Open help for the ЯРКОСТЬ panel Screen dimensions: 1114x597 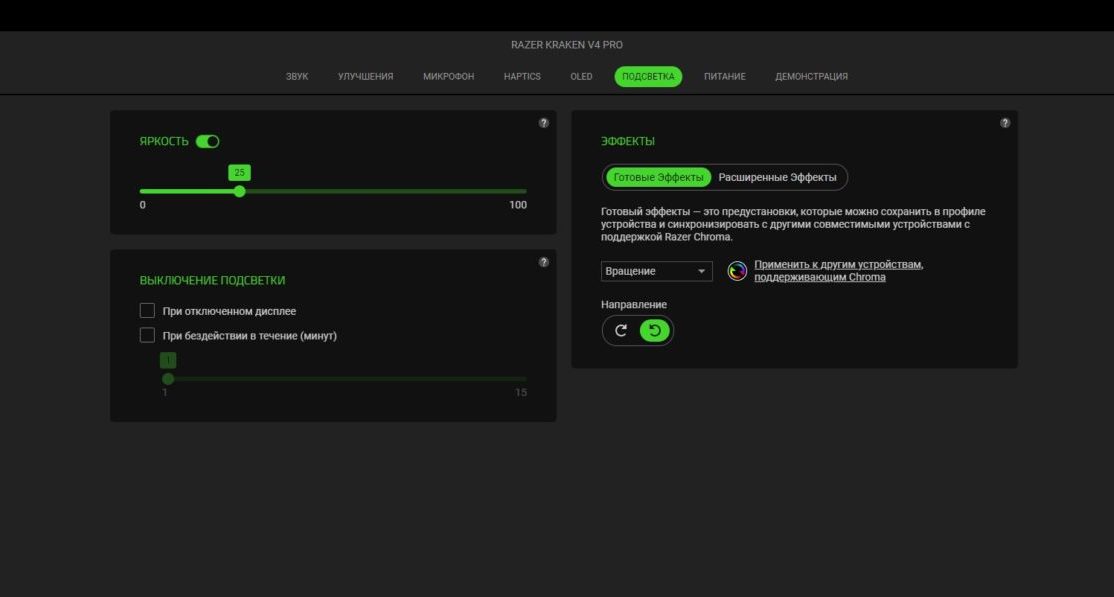pos(544,123)
